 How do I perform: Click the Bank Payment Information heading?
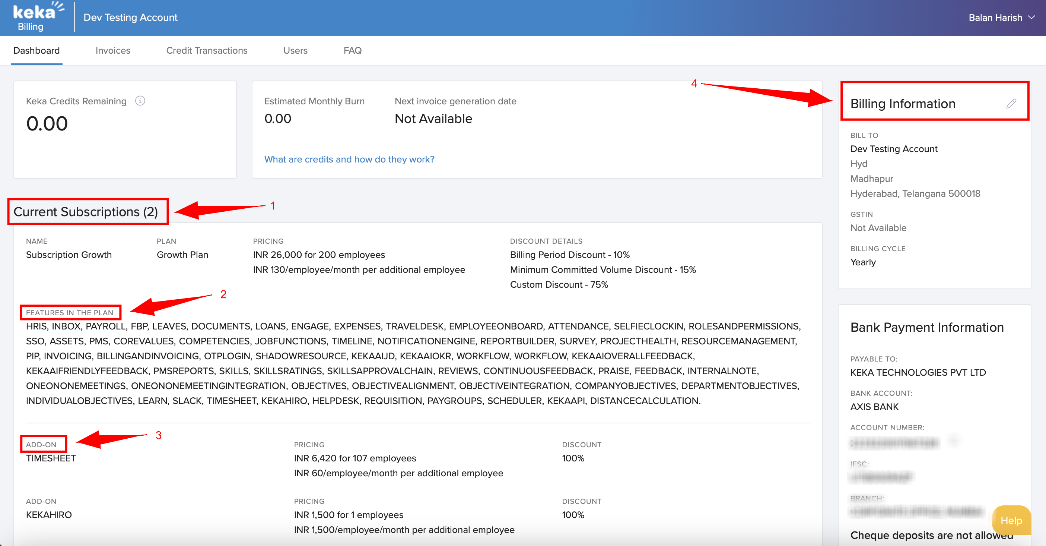point(926,328)
